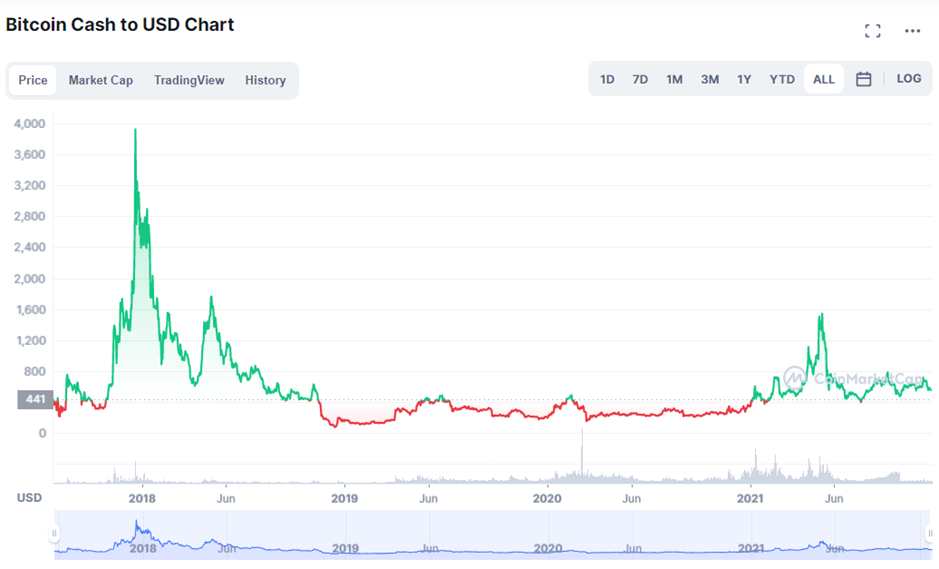939x569 pixels.
Task: Select the ALL time range
Action: click(x=823, y=79)
